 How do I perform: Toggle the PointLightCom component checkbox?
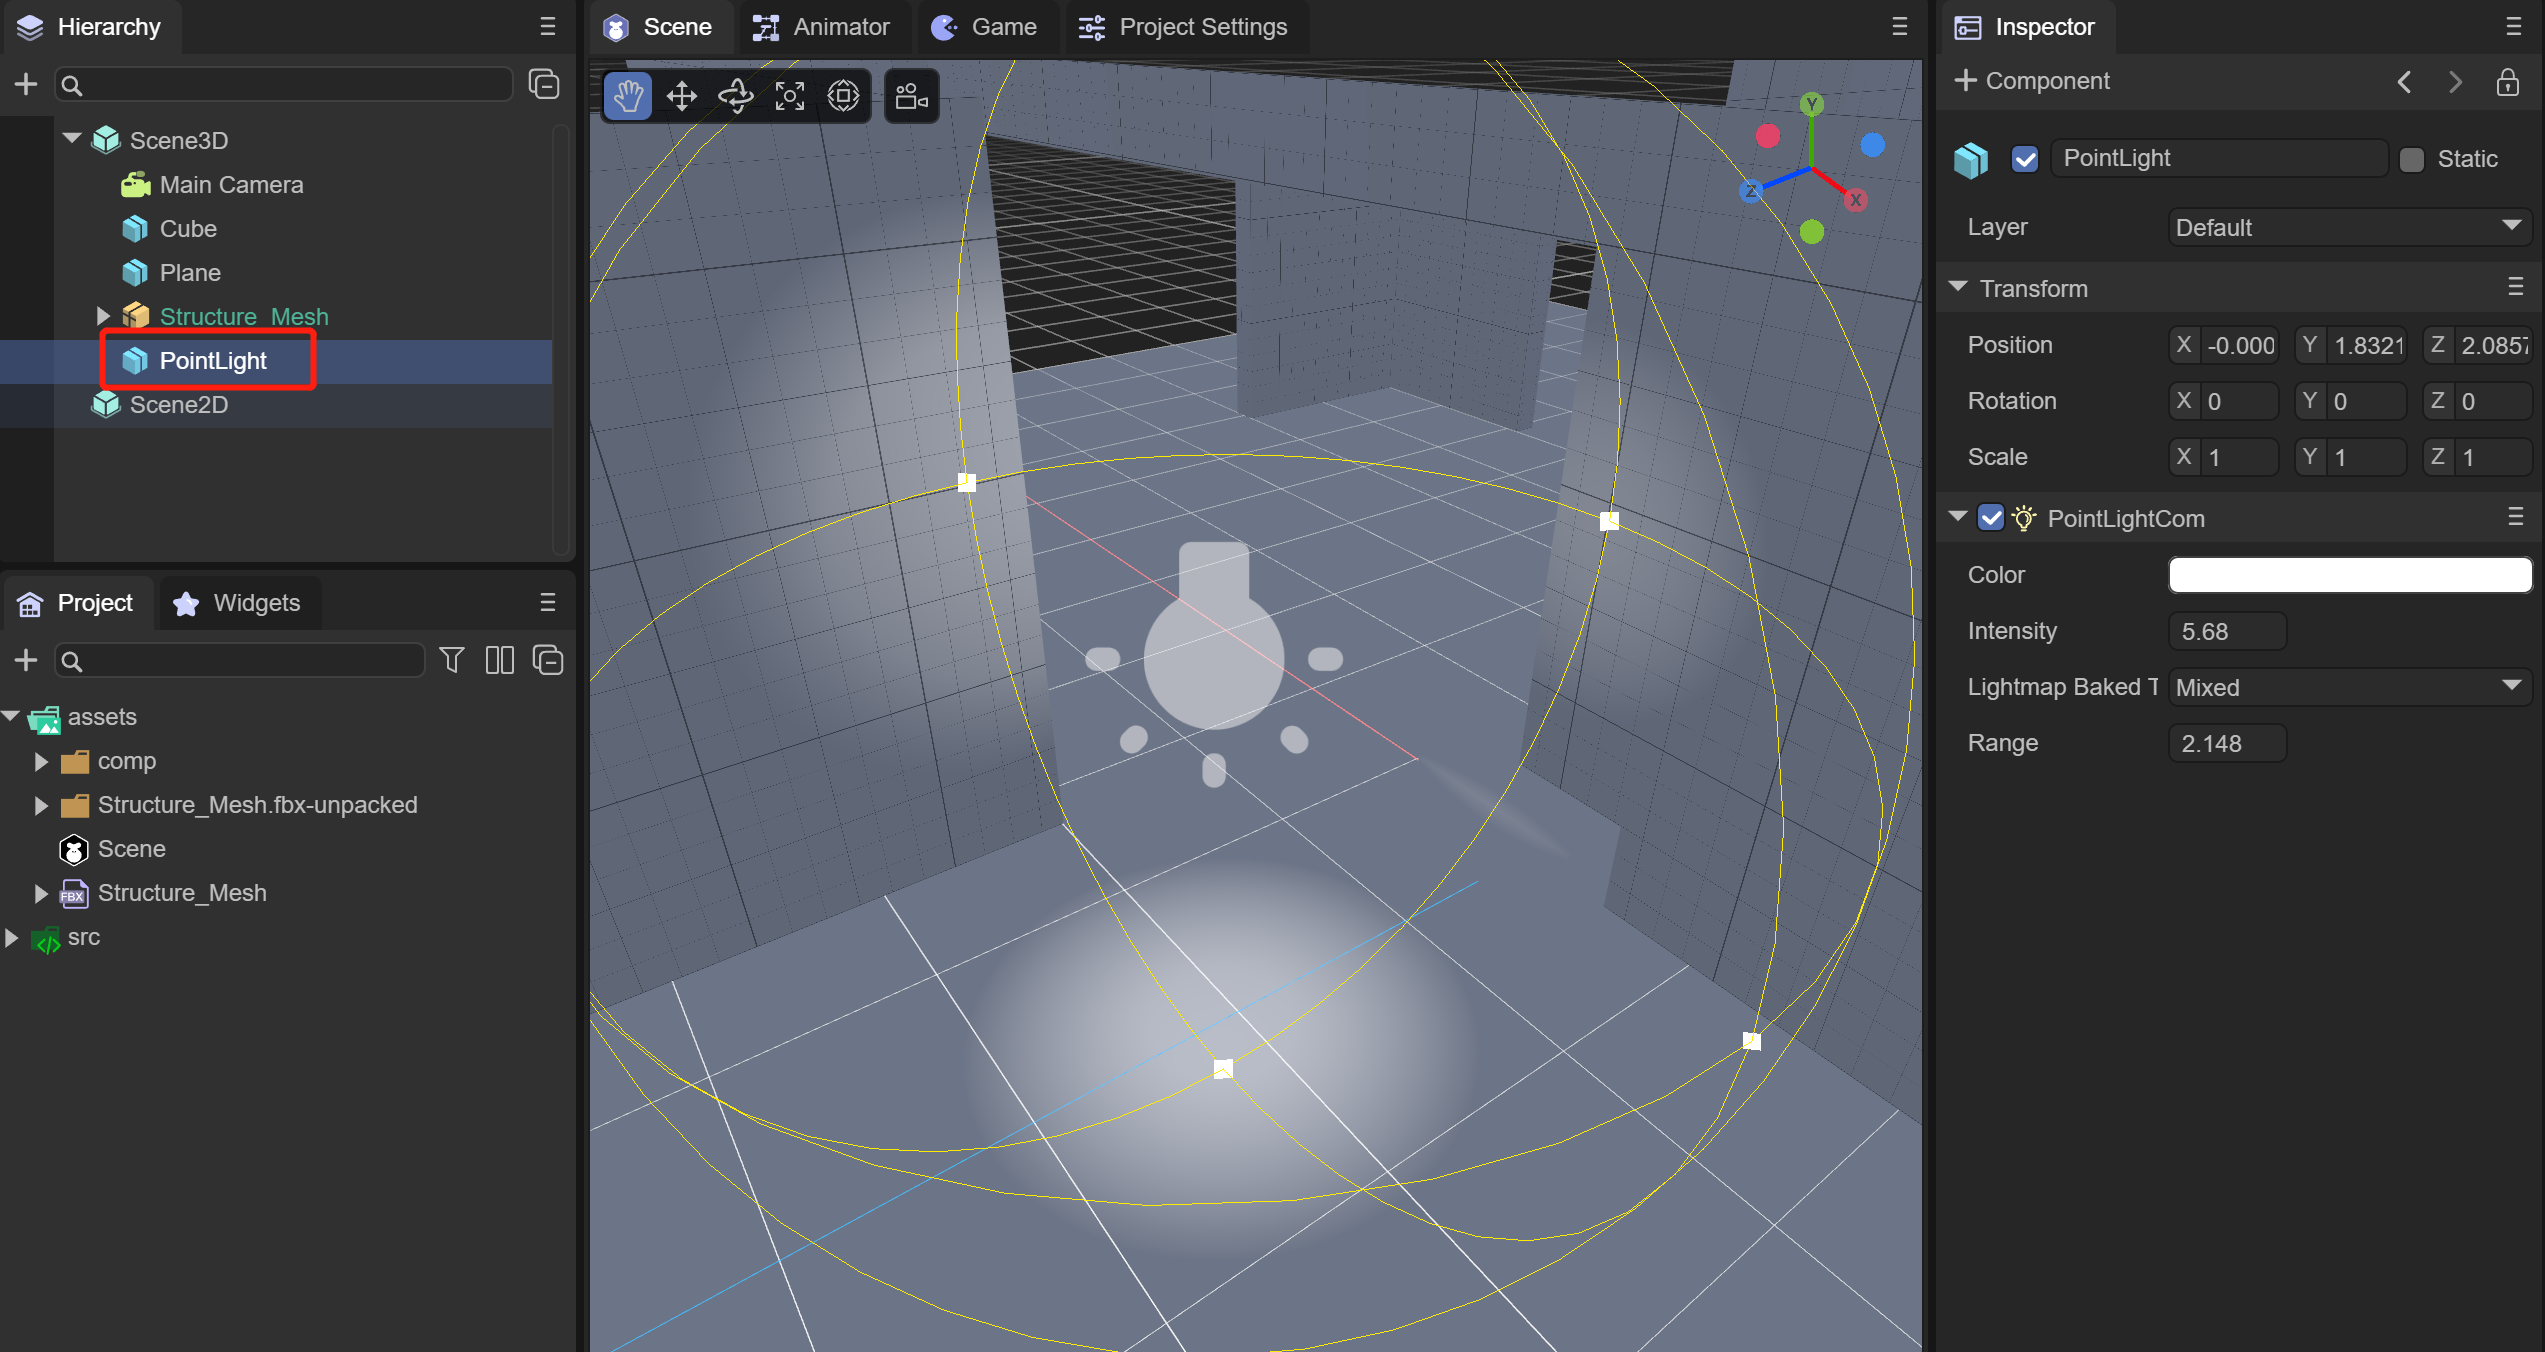(x=1991, y=518)
